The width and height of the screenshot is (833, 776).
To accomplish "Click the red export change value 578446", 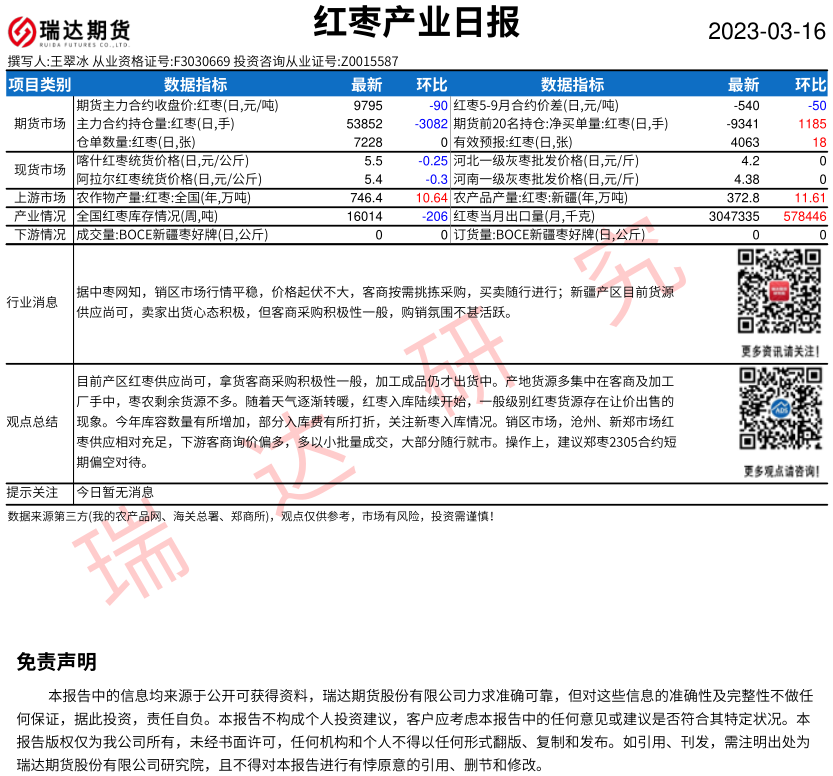I will [x=804, y=216].
